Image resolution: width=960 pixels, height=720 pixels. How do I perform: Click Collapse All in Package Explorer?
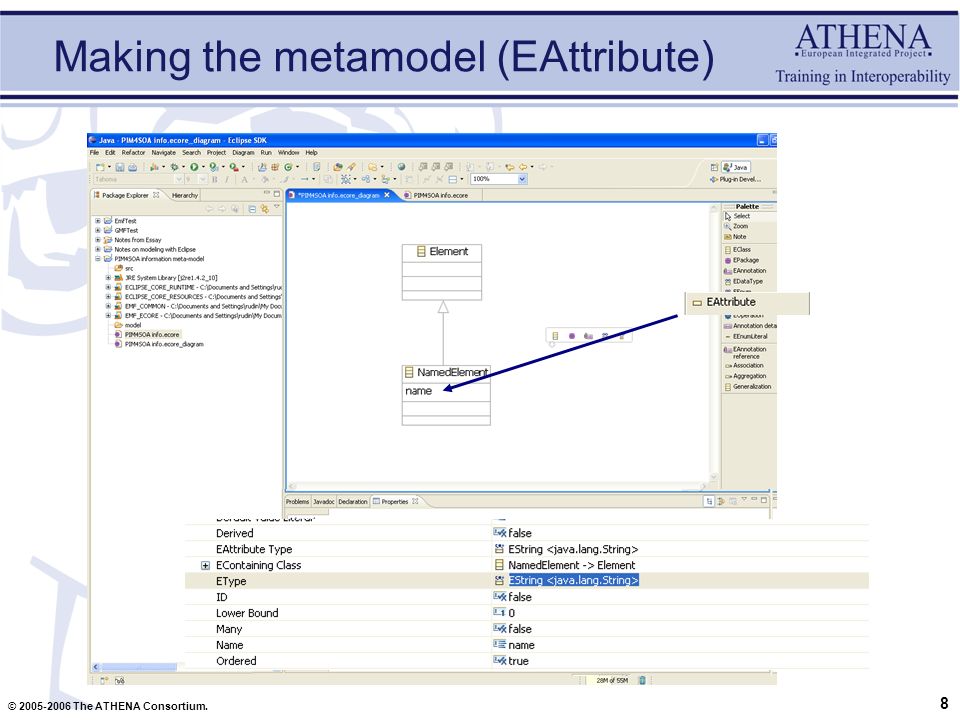click(252, 209)
